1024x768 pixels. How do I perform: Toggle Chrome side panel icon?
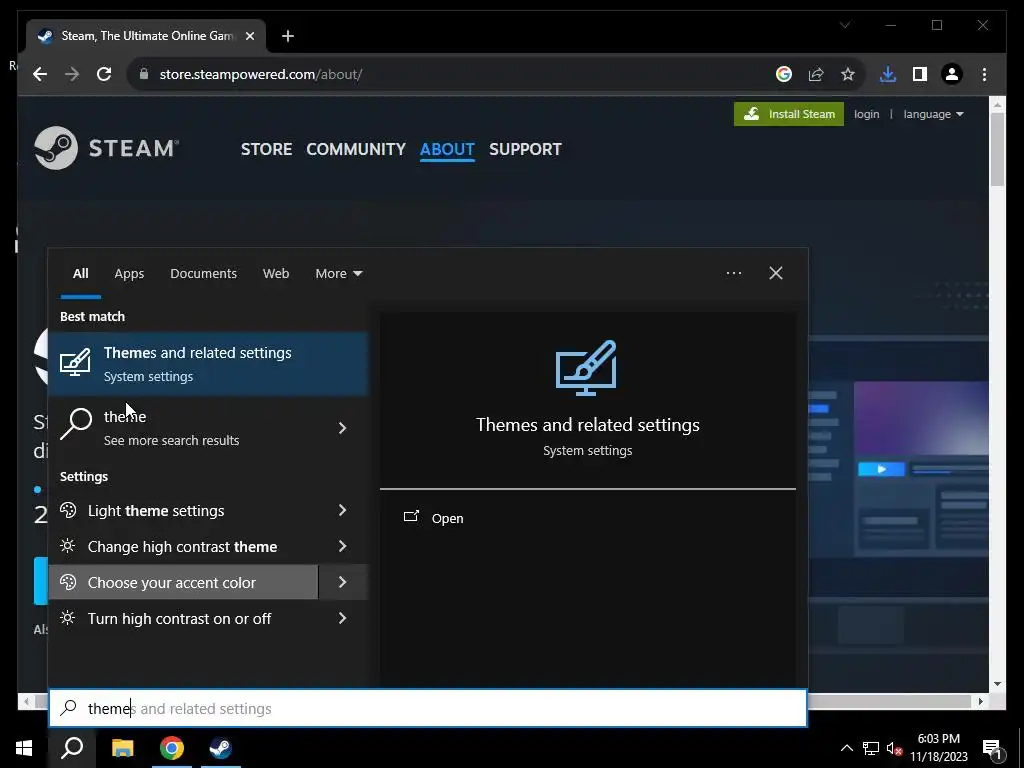click(920, 74)
